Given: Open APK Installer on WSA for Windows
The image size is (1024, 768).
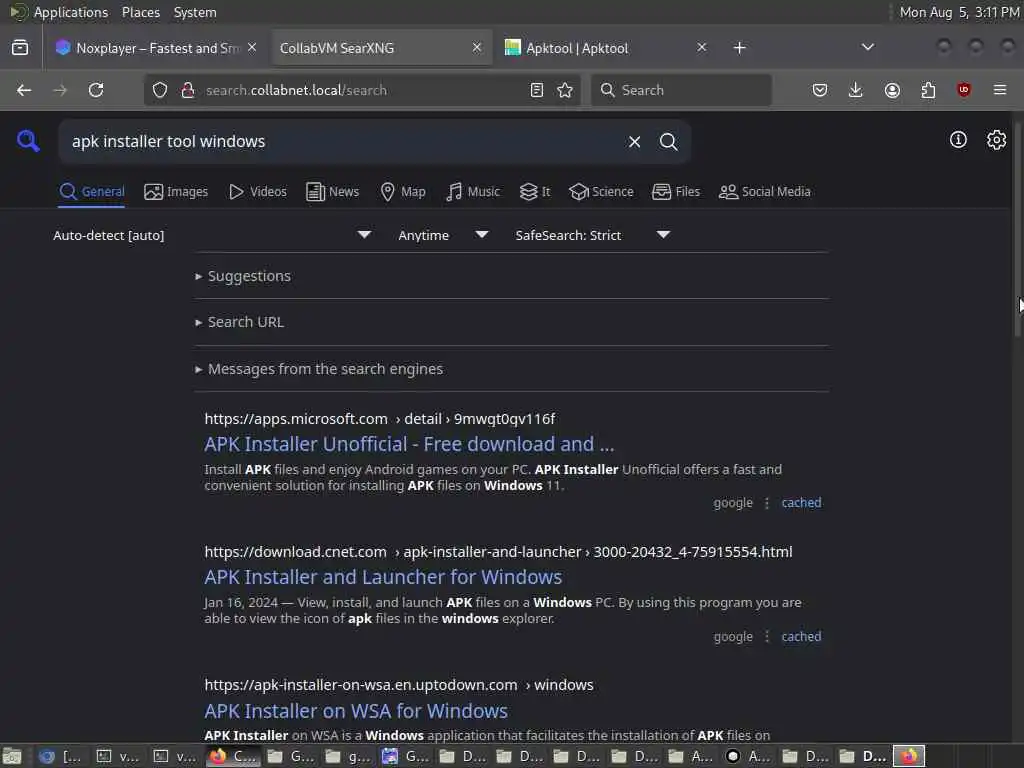Looking at the screenshot, I should (356, 711).
